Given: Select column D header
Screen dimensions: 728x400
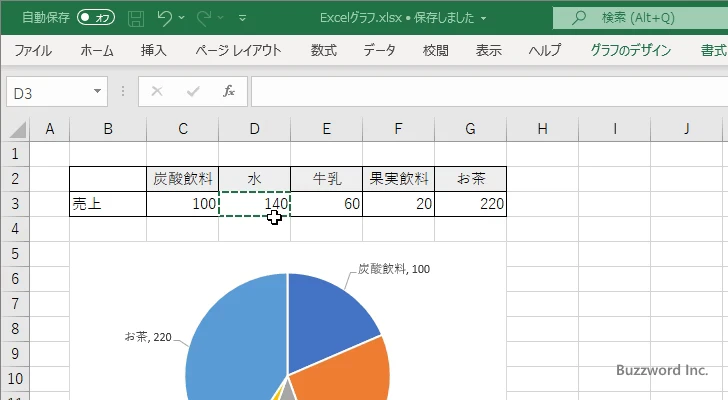Looking at the screenshot, I should pyautogui.click(x=254, y=129).
